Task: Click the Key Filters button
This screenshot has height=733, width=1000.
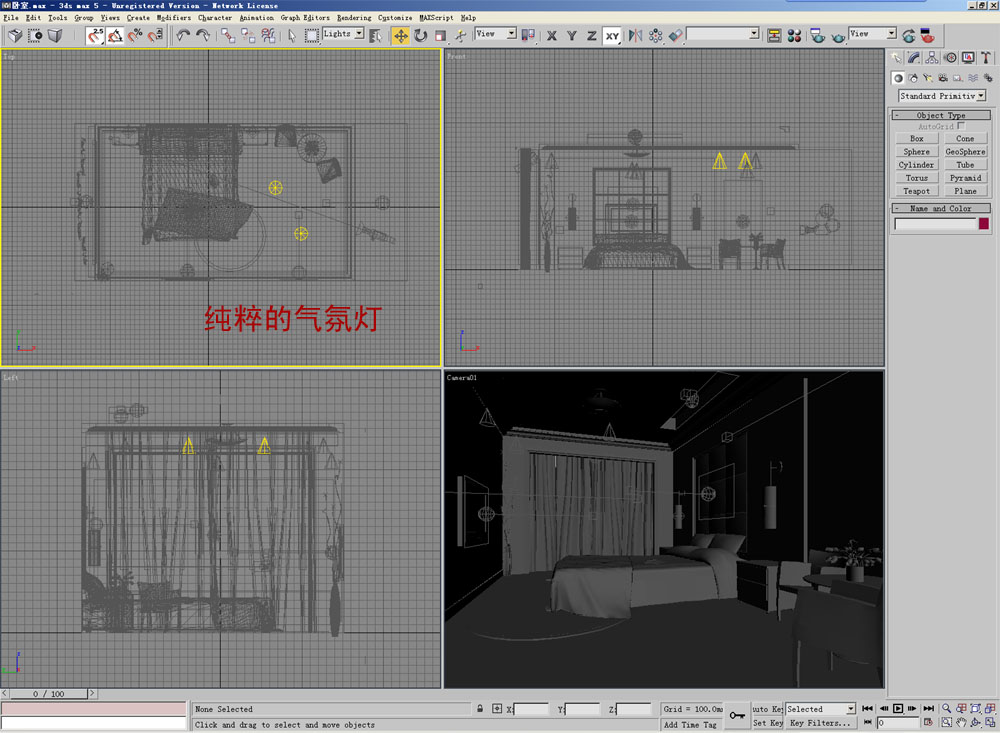Action: click(x=820, y=723)
